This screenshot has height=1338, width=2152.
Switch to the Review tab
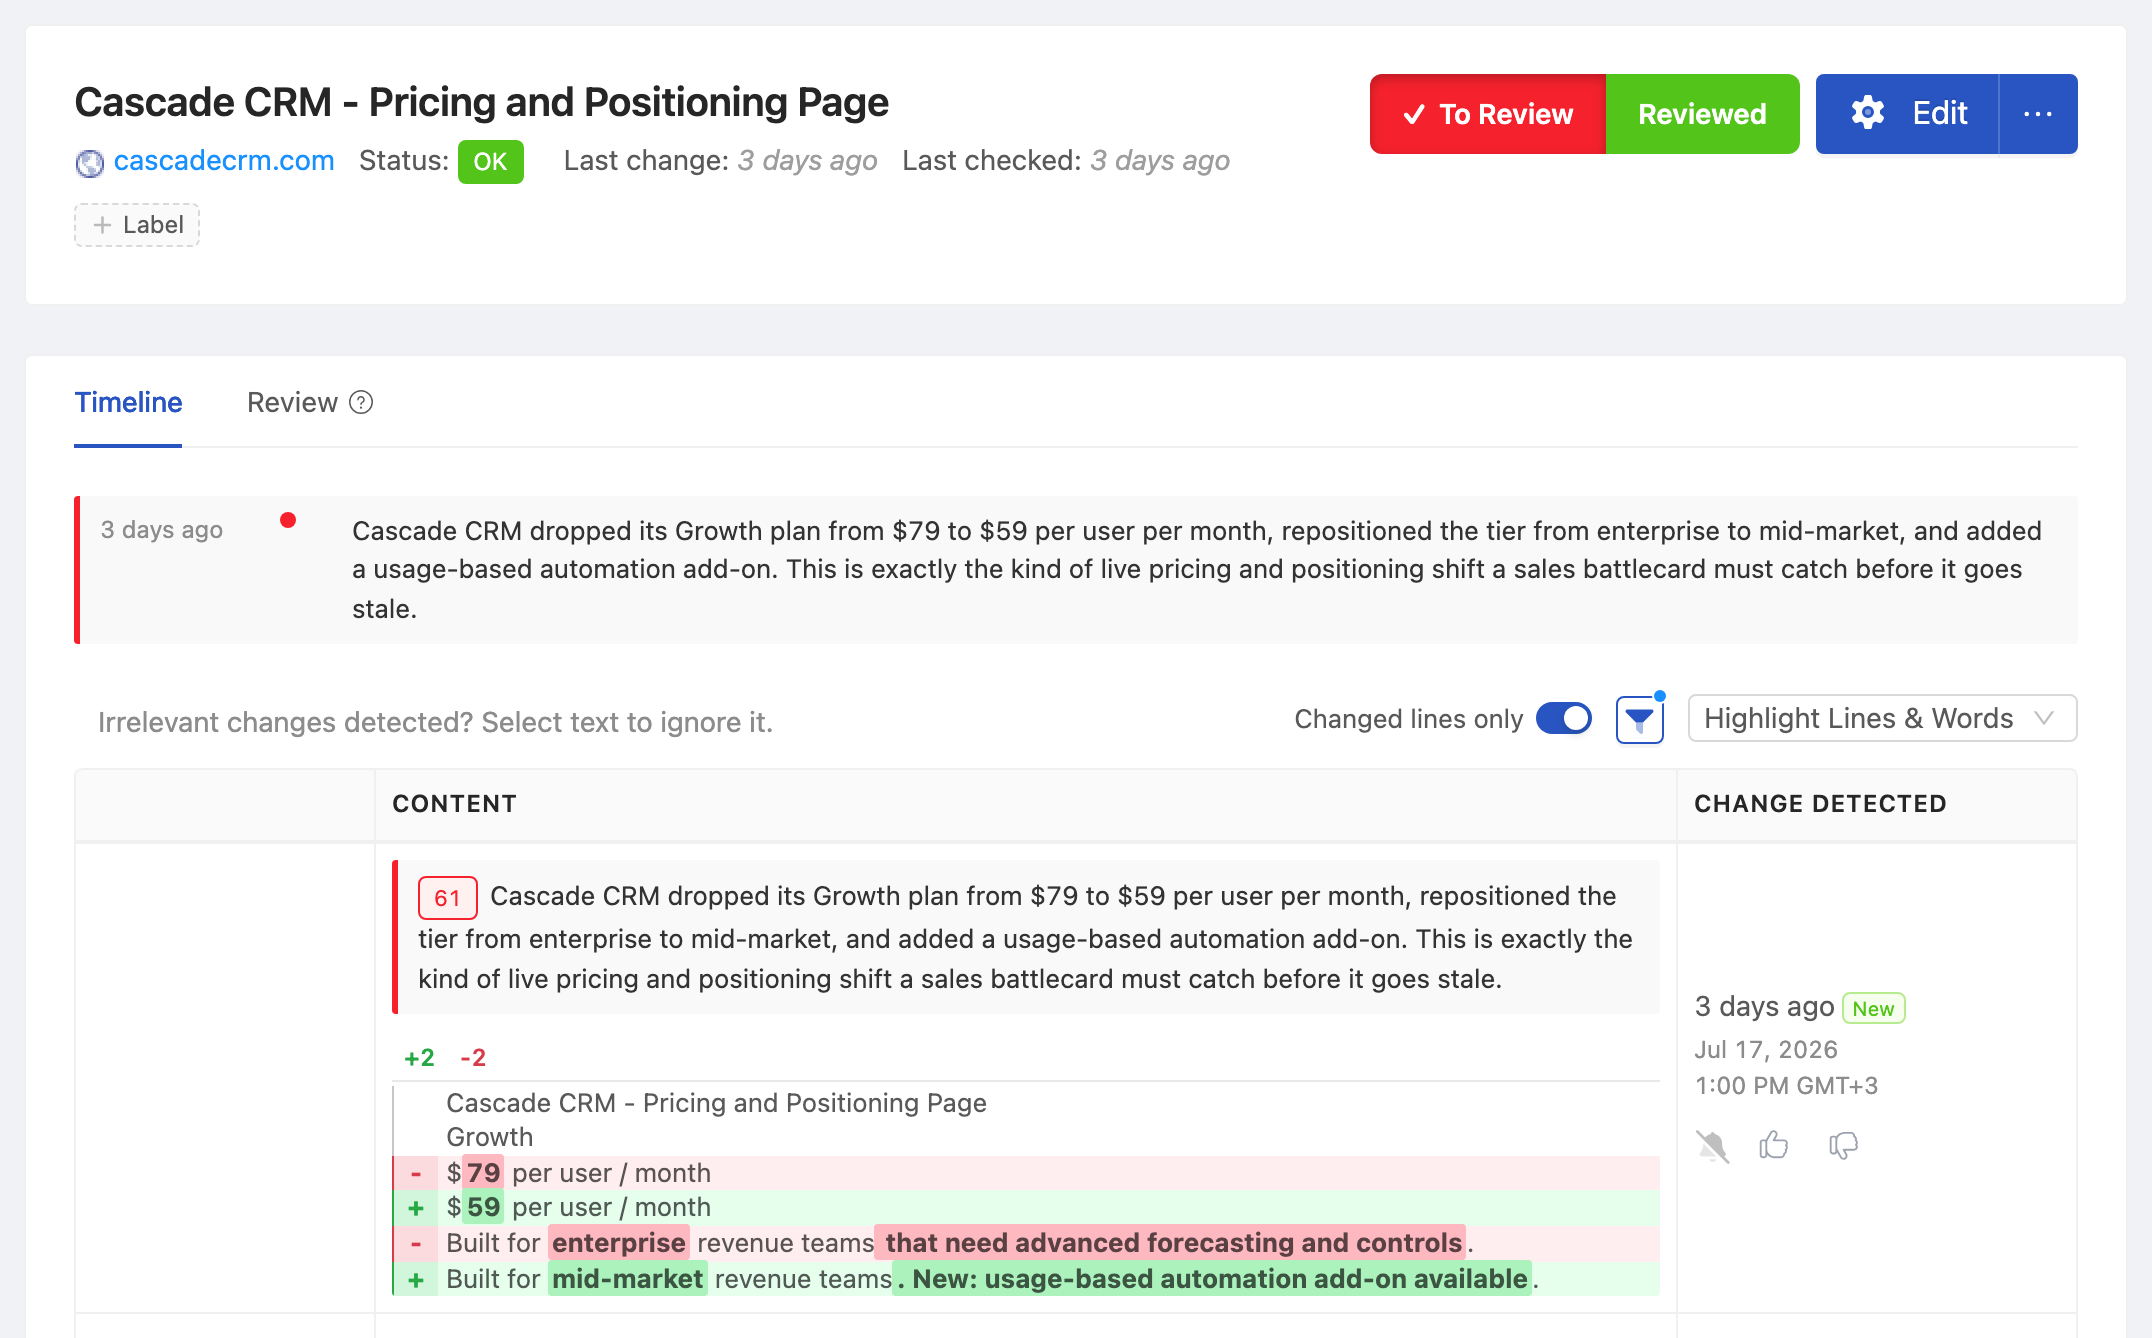(x=292, y=402)
